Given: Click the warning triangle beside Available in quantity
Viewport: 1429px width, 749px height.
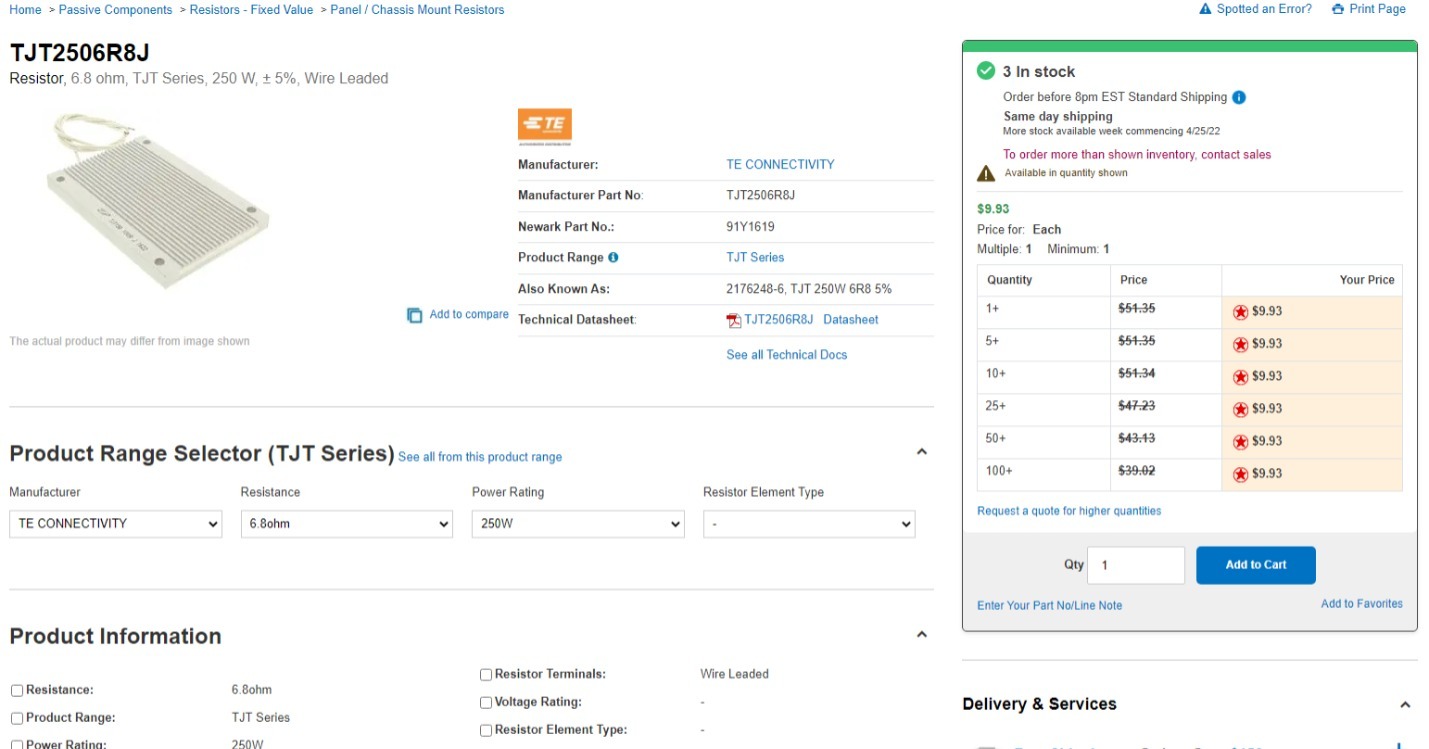Looking at the screenshot, I should pyautogui.click(x=986, y=173).
